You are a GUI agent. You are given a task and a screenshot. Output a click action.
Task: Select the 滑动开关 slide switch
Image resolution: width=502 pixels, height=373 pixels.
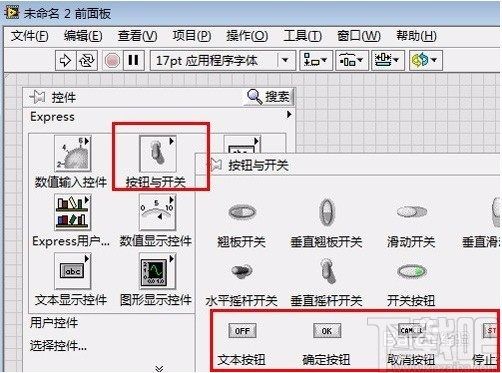pos(412,211)
